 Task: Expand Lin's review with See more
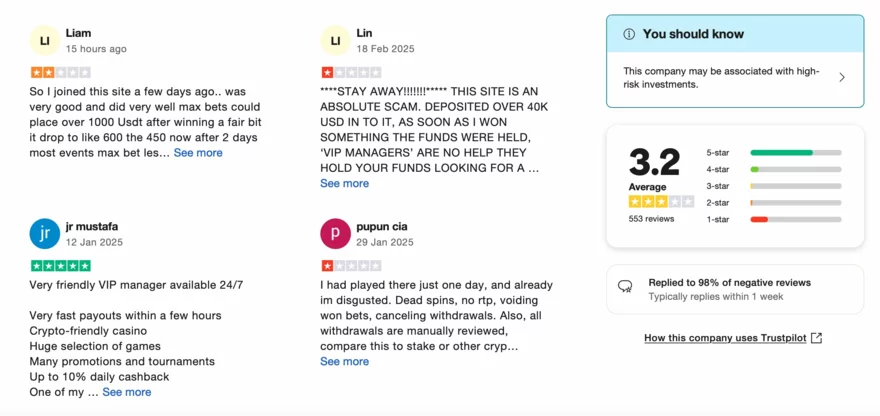coord(344,183)
